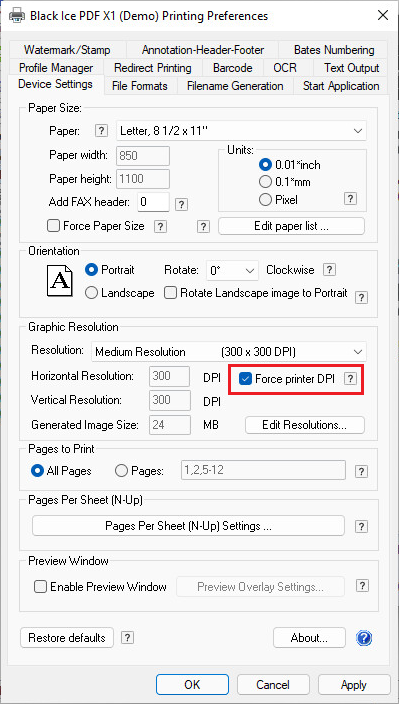The width and height of the screenshot is (399, 704).
Task: Expand the Rotate angle dropdown
Action: [232, 271]
